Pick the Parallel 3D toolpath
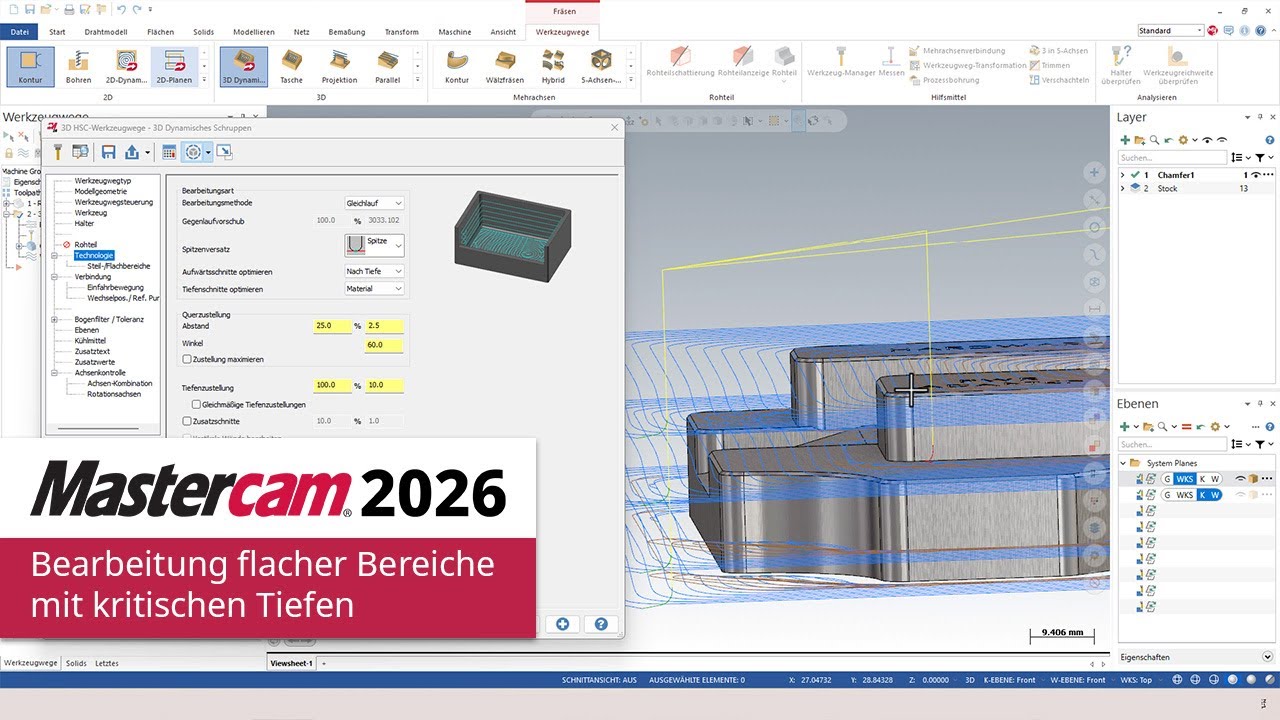 click(x=387, y=66)
